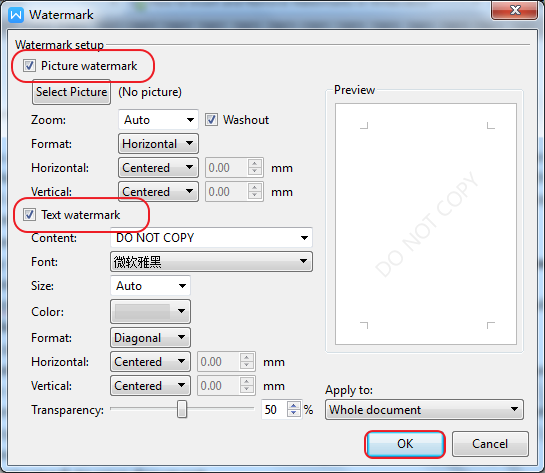Screen dimensions: 545x473
Task: Open the Font dropdown list
Action: (x=211, y=262)
